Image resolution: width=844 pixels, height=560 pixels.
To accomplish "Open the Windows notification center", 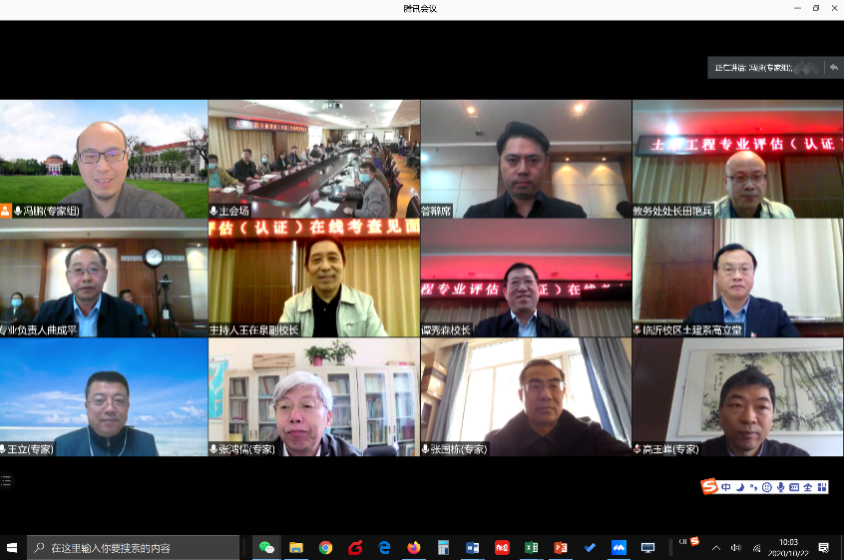I will pos(823,547).
